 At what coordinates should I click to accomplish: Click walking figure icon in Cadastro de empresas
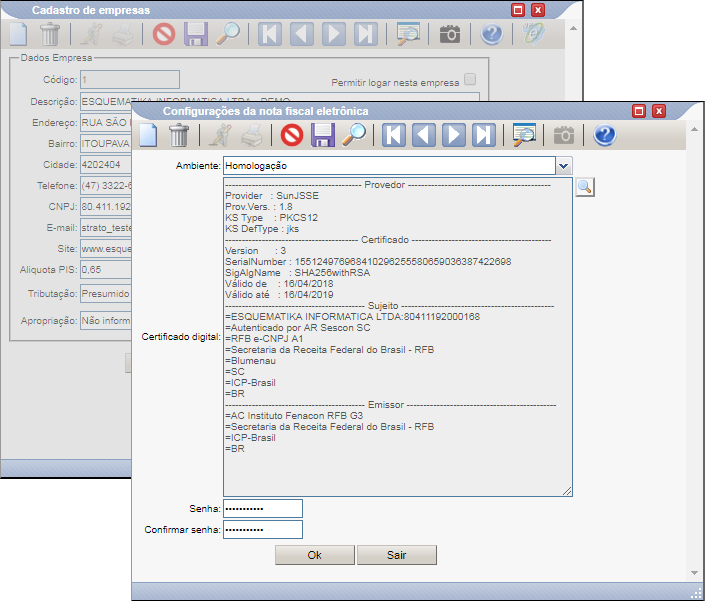click(92, 34)
